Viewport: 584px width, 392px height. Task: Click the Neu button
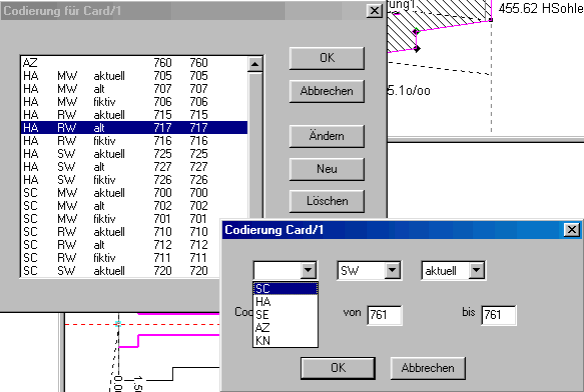[327, 169]
